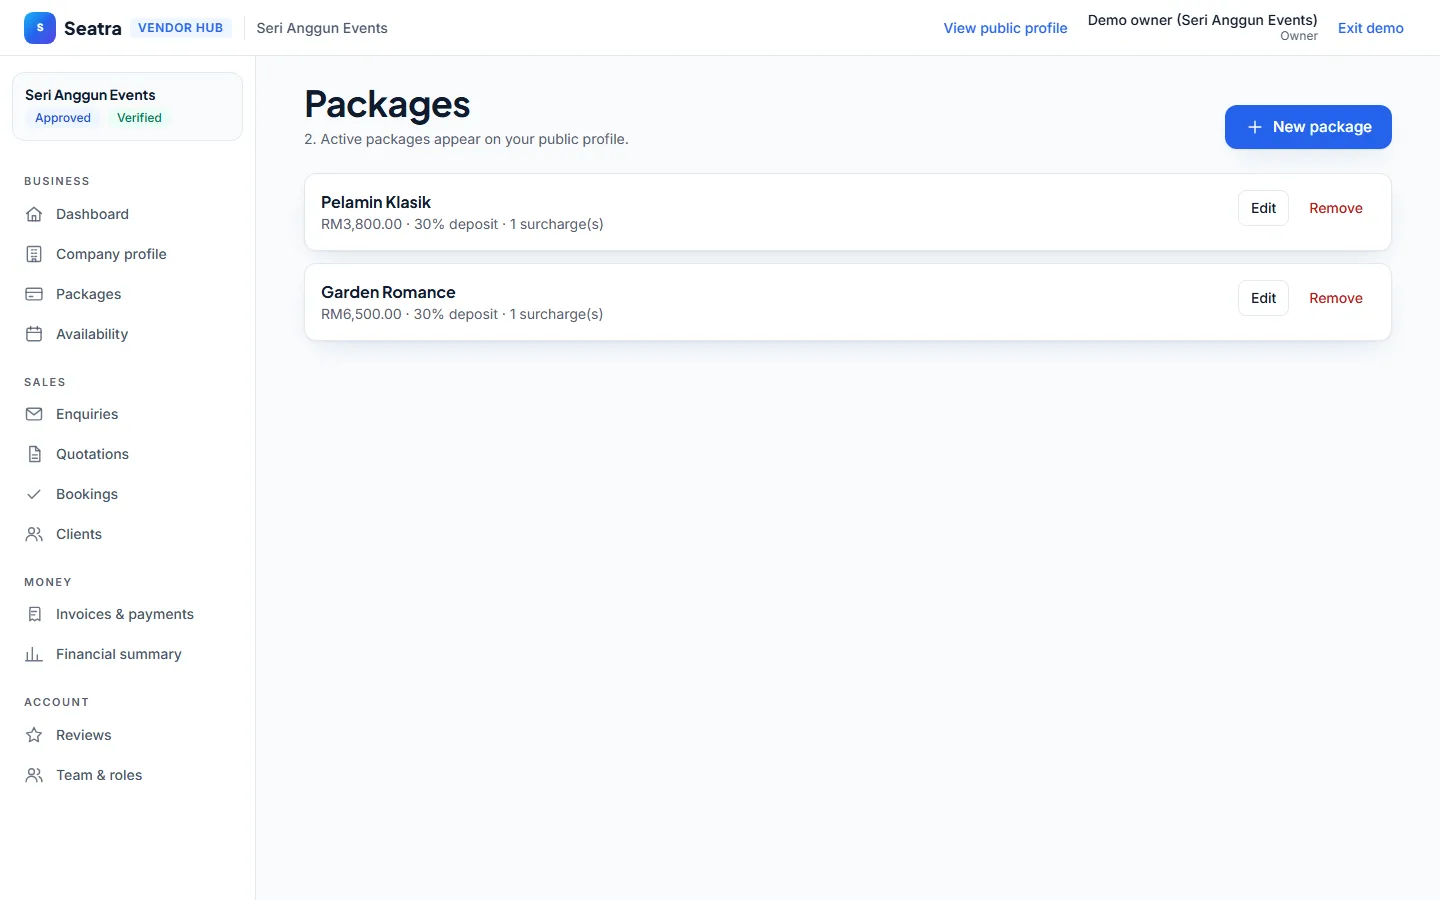Viewport: 1440px width, 900px height.
Task: Click the Approved status badge
Action: pos(63,118)
